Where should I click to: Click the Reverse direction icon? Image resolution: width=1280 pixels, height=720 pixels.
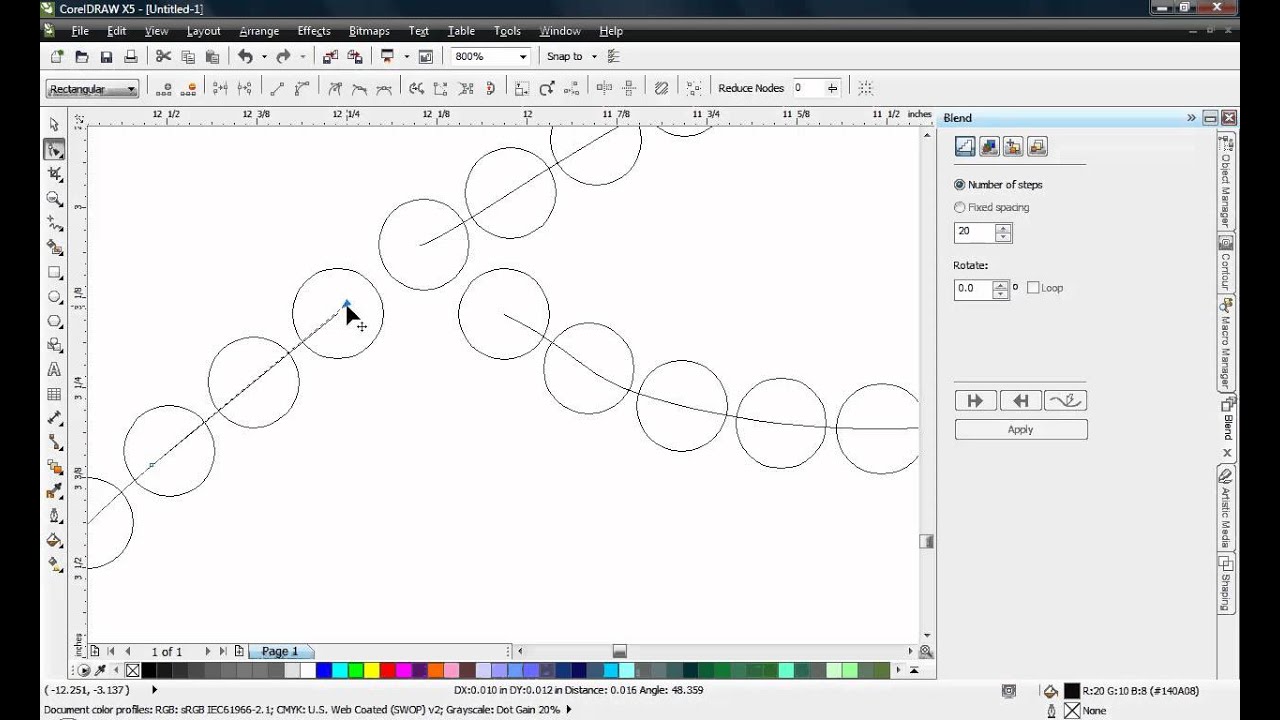coord(416,88)
